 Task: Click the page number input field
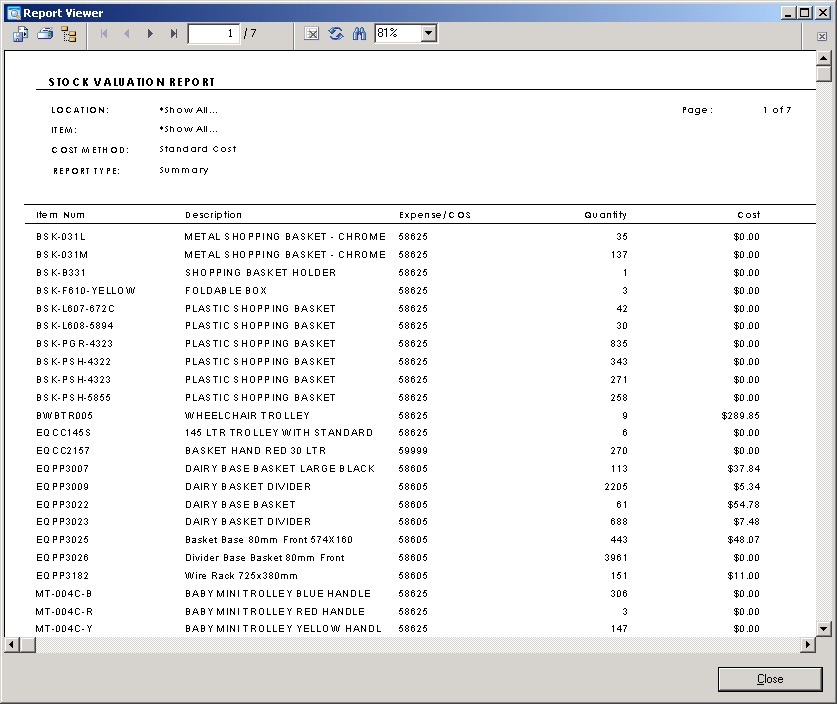pos(214,34)
